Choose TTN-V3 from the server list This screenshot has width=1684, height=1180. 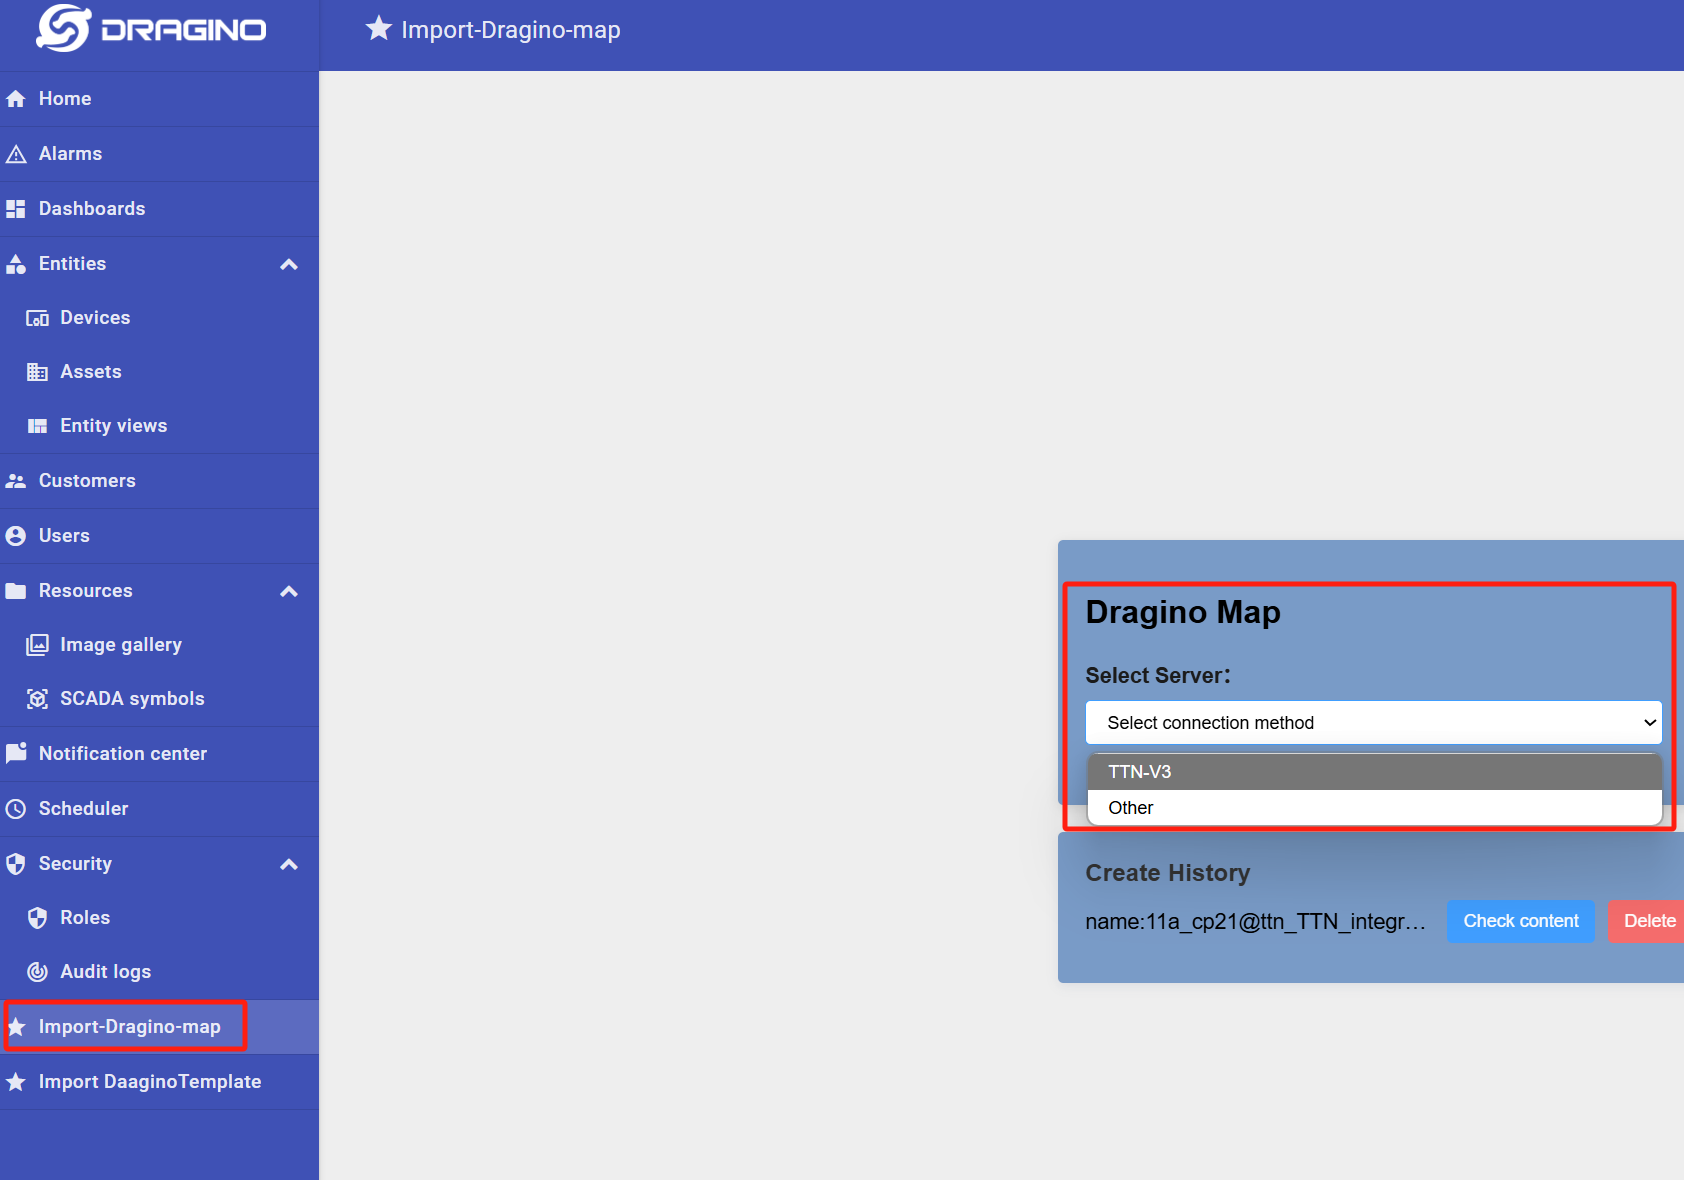pos(1374,772)
